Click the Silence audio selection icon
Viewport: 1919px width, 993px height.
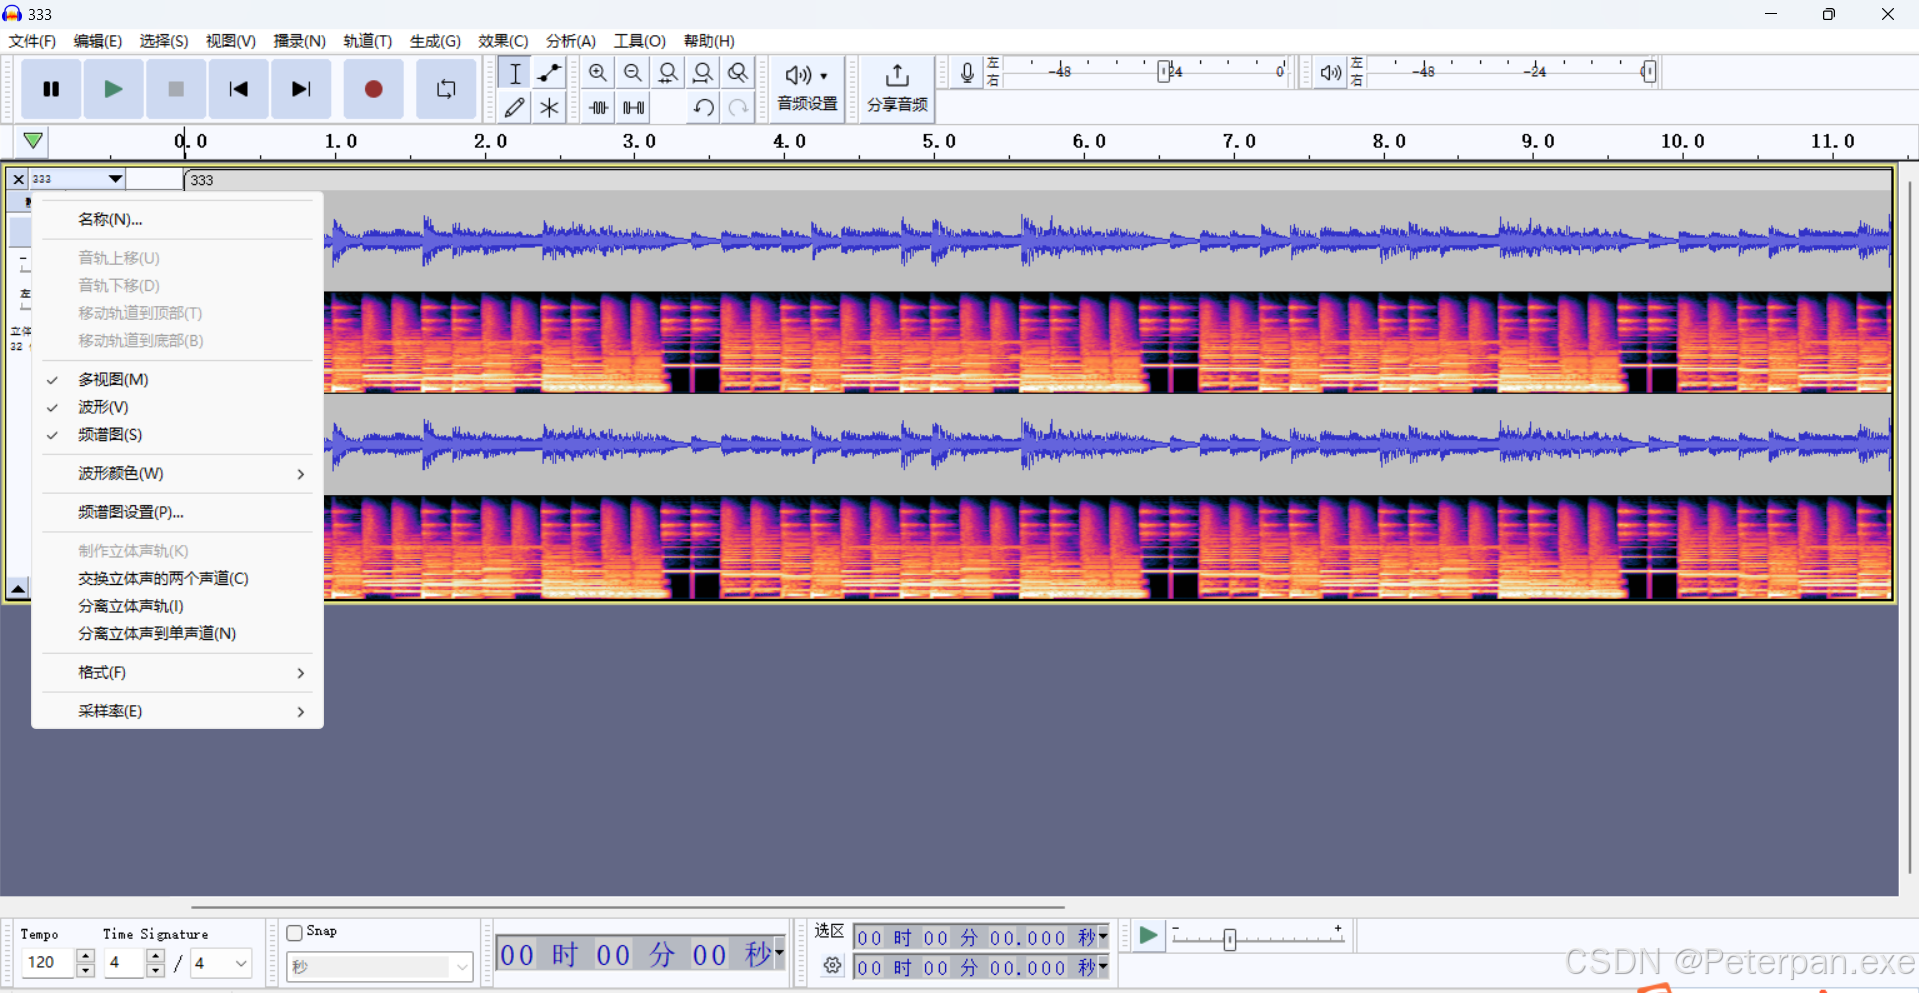click(x=633, y=107)
